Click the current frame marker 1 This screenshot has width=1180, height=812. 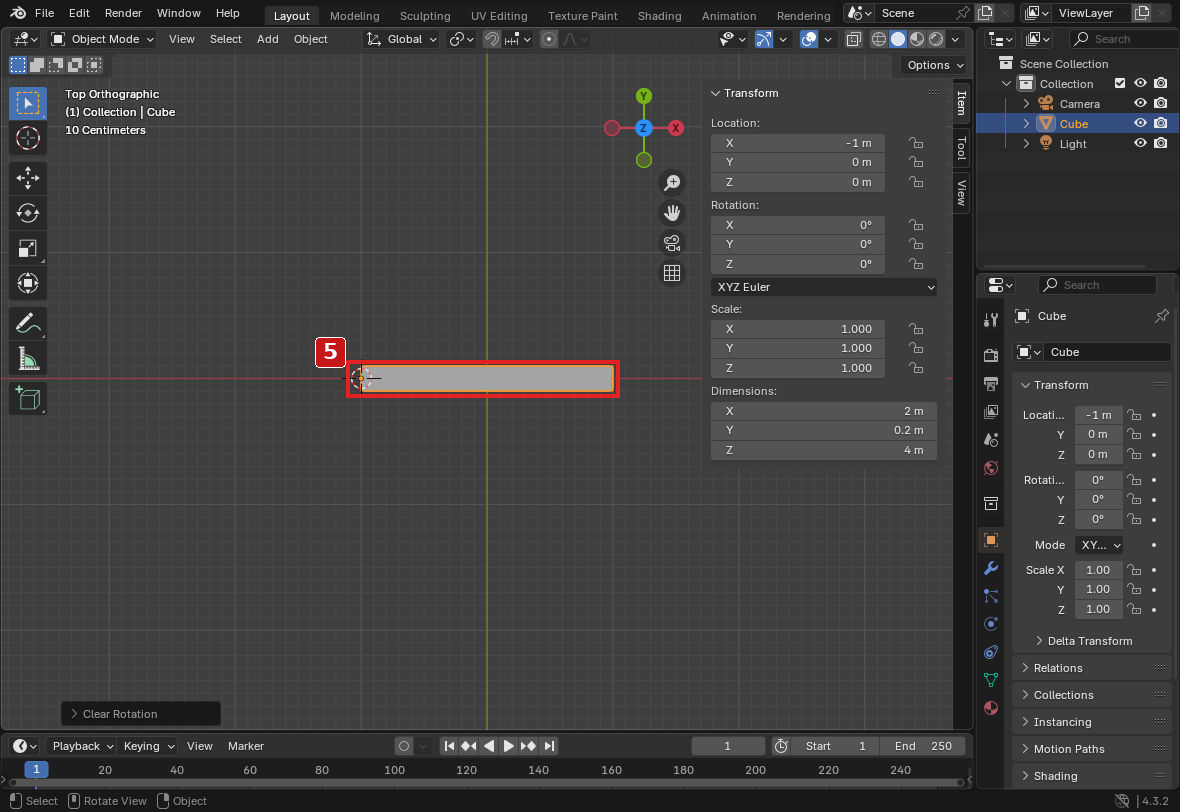36,769
